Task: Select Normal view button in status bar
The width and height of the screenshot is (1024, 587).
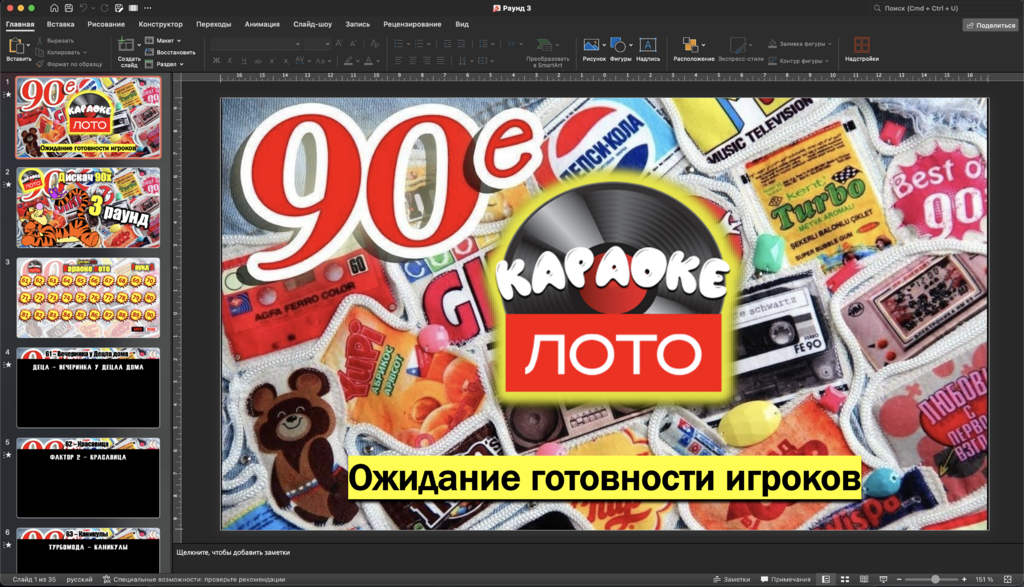Action: tap(825, 579)
